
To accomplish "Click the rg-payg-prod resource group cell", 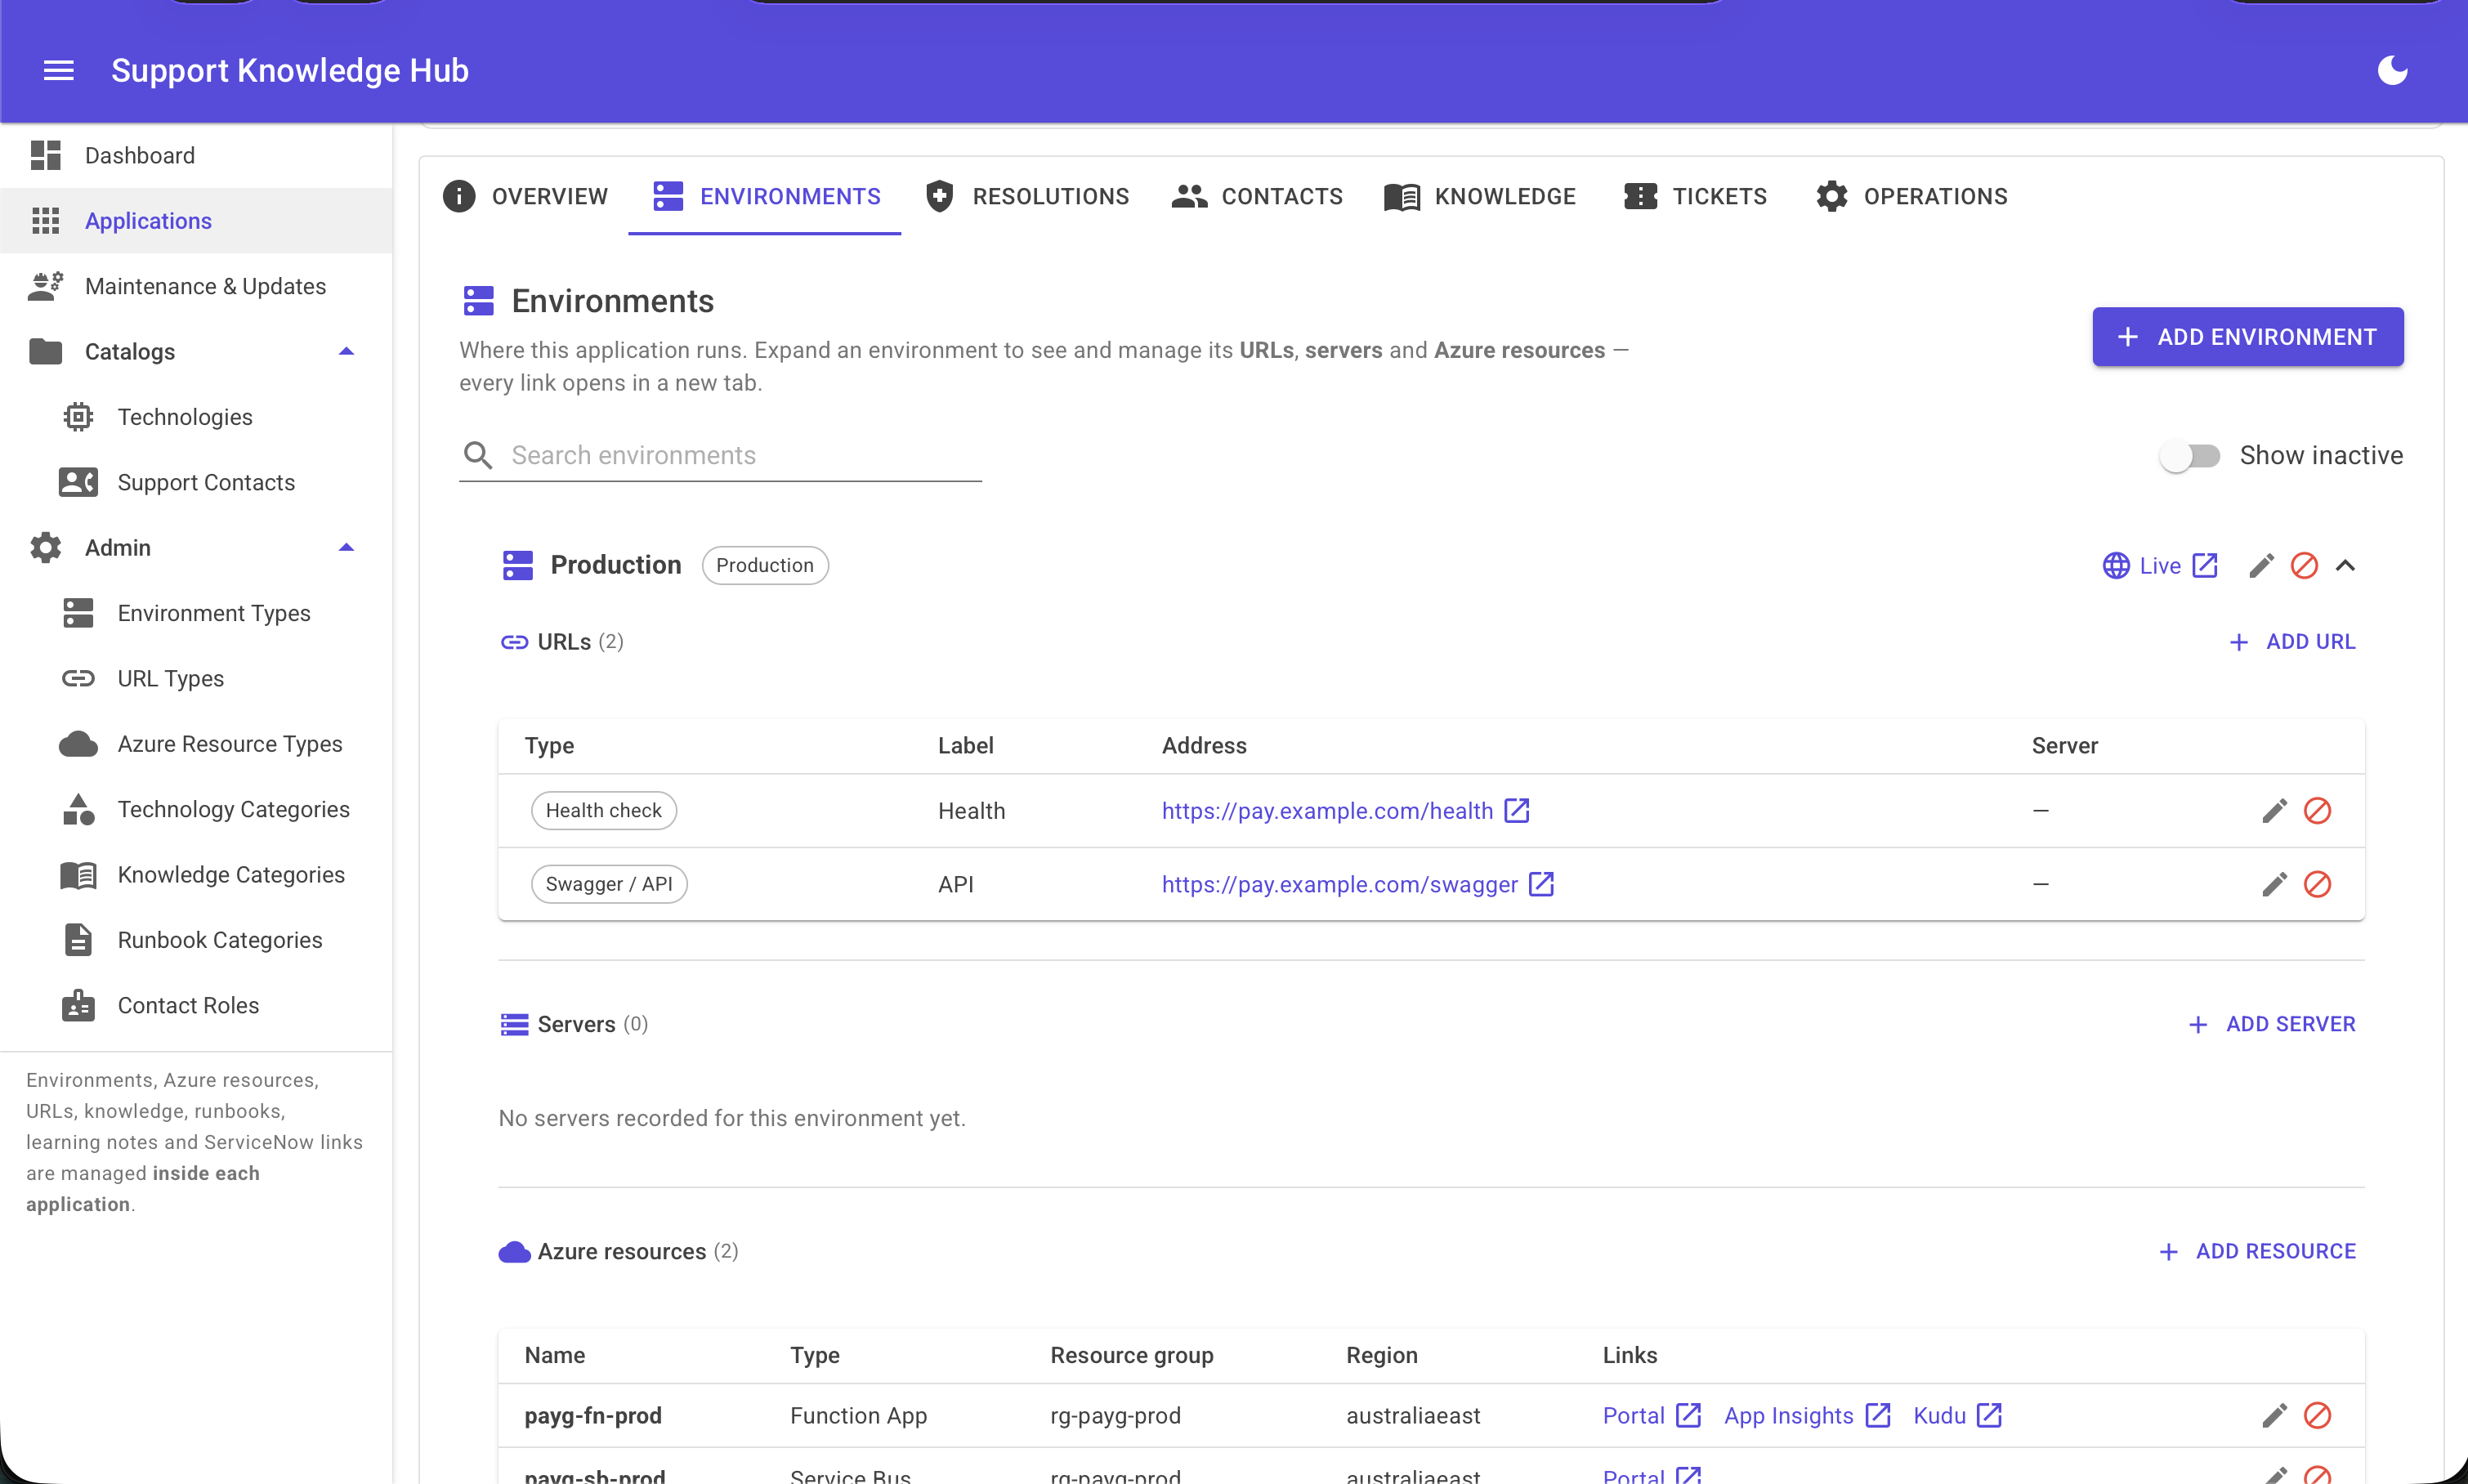I will click(x=1115, y=1415).
